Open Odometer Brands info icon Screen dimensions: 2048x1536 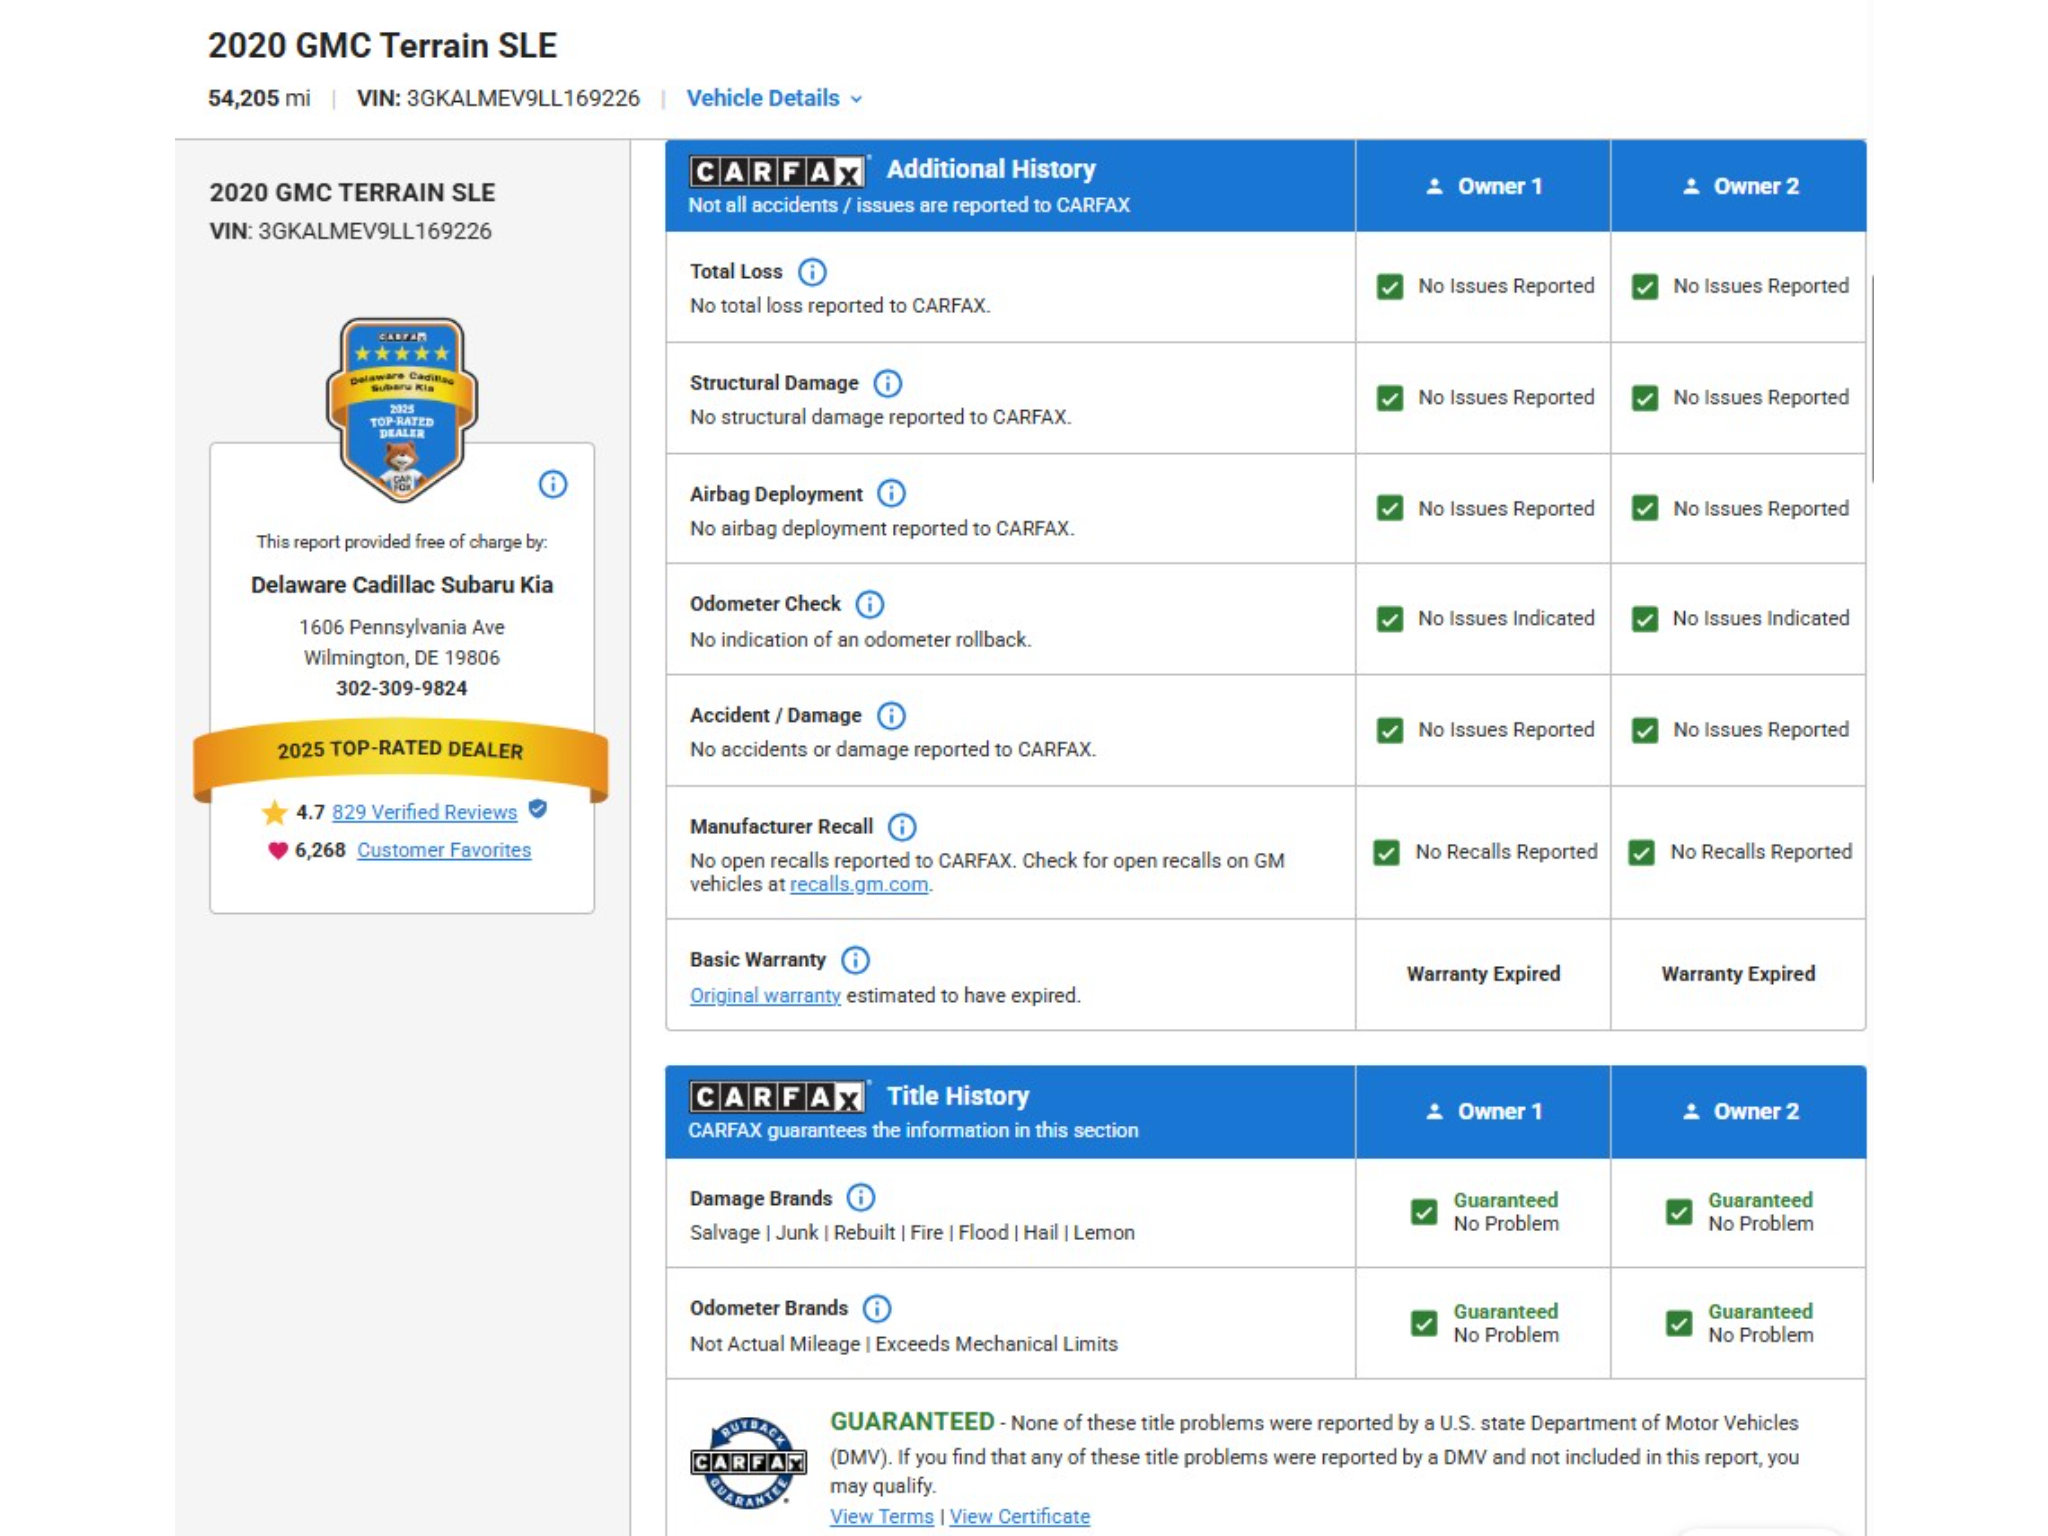[x=876, y=1308]
